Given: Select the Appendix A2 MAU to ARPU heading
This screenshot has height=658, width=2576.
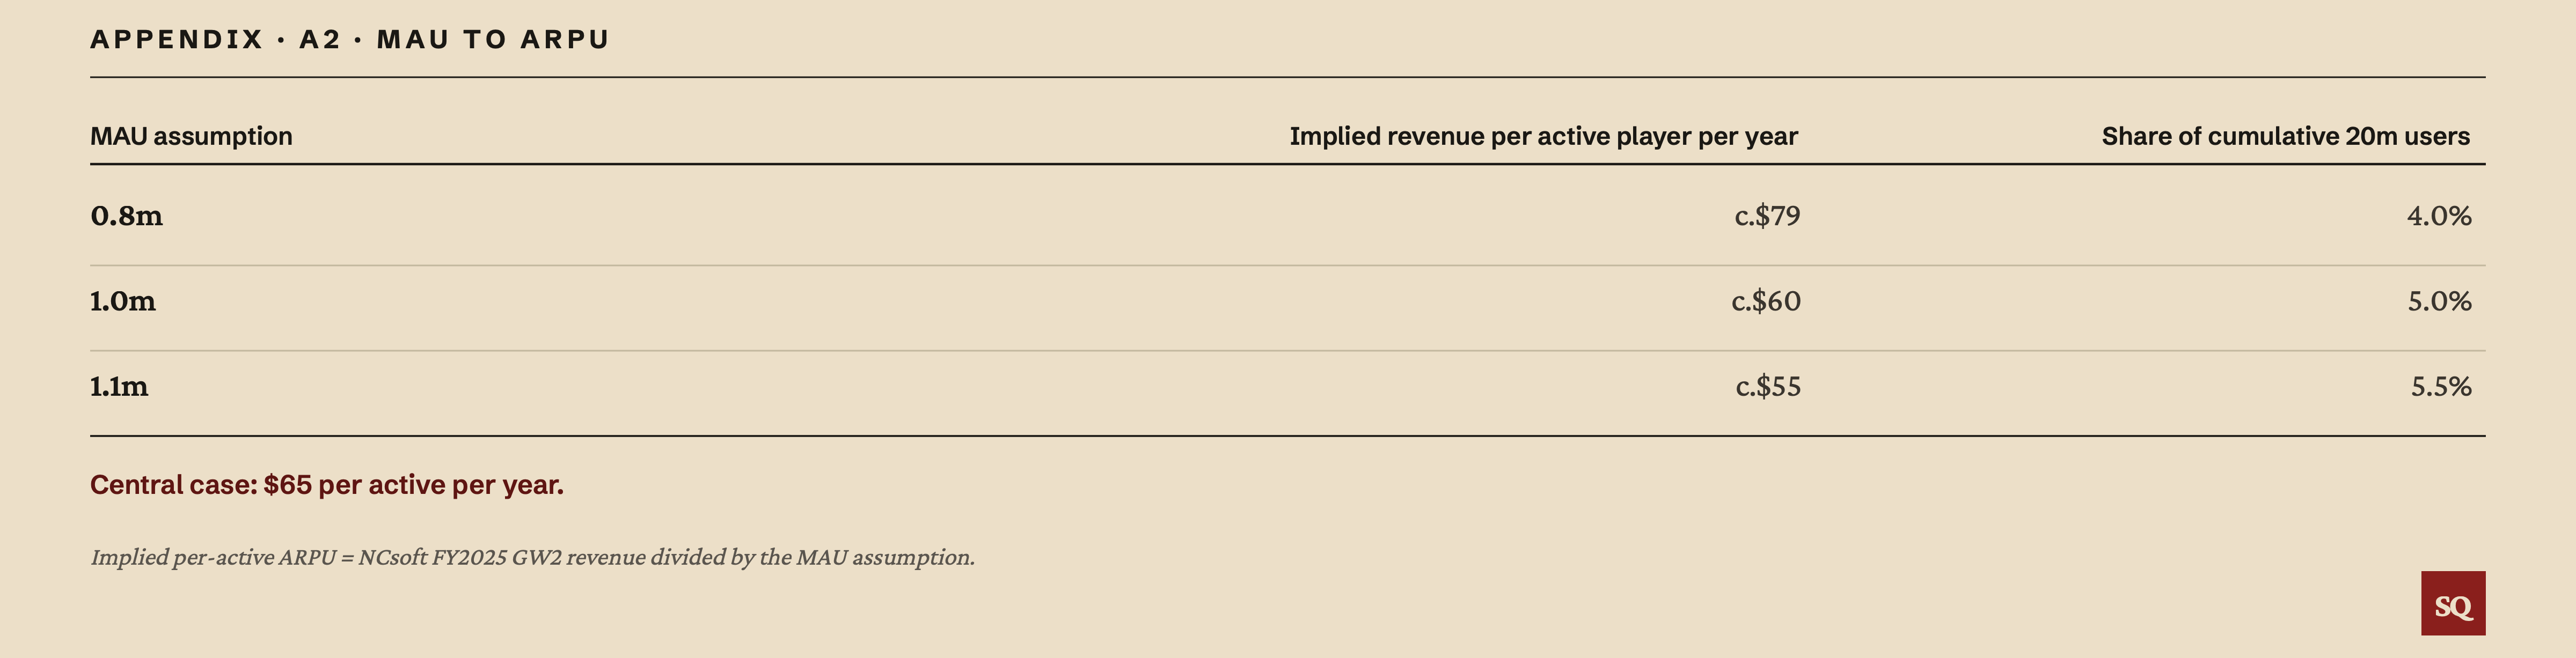Looking at the screenshot, I should pos(350,39).
